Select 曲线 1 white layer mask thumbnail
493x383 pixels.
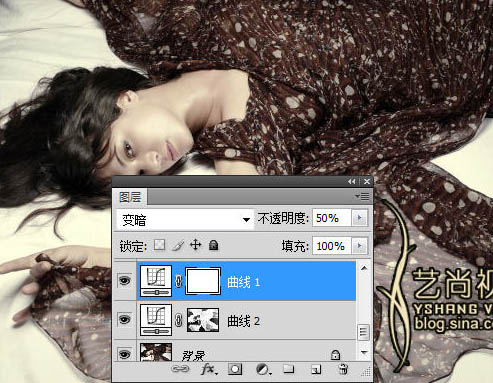coord(203,281)
